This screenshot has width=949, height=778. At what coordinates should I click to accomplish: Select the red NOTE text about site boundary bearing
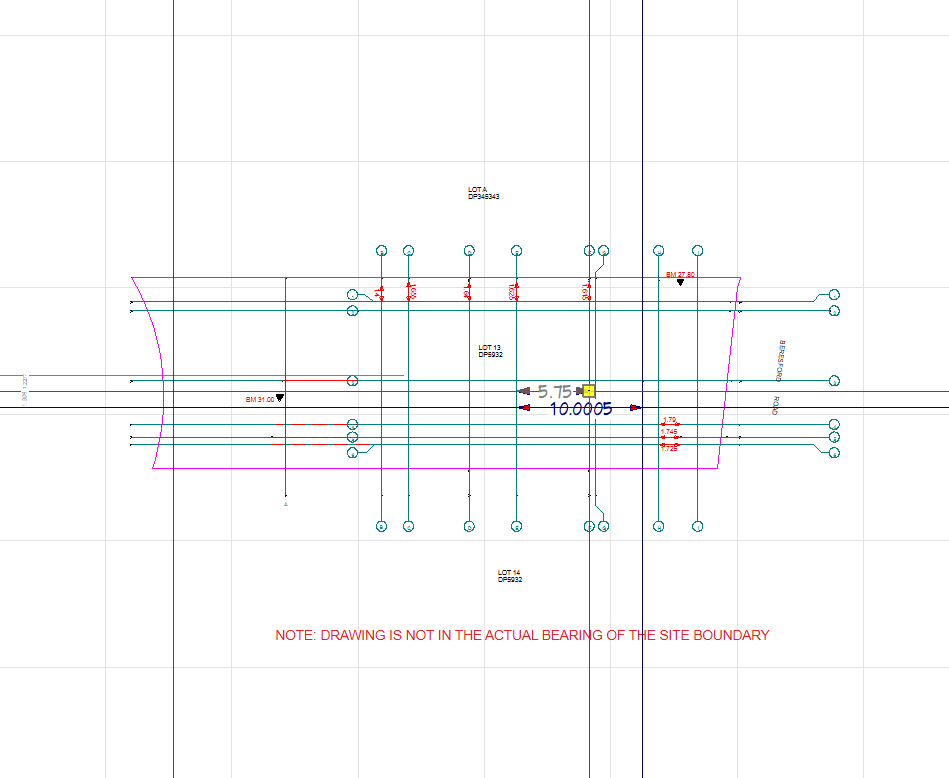pyautogui.click(x=522, y=635)
